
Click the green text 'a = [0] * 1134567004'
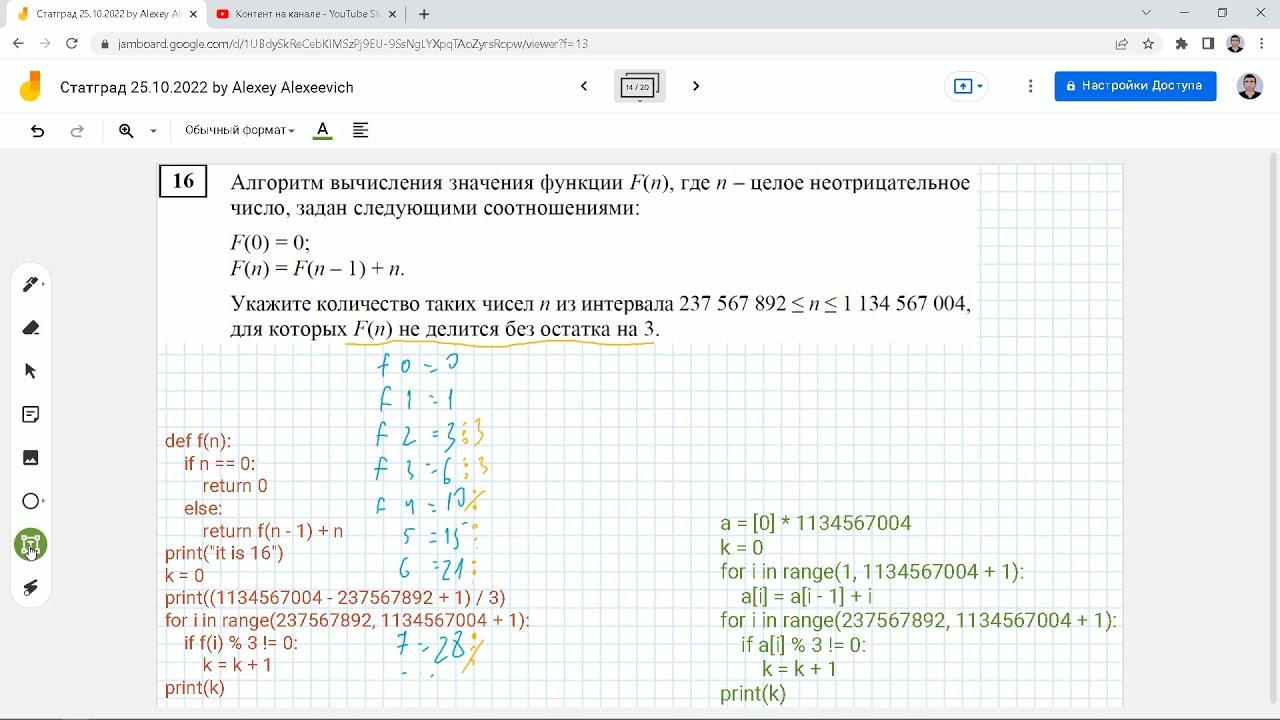pyautogui.click(x=816, y=523)
